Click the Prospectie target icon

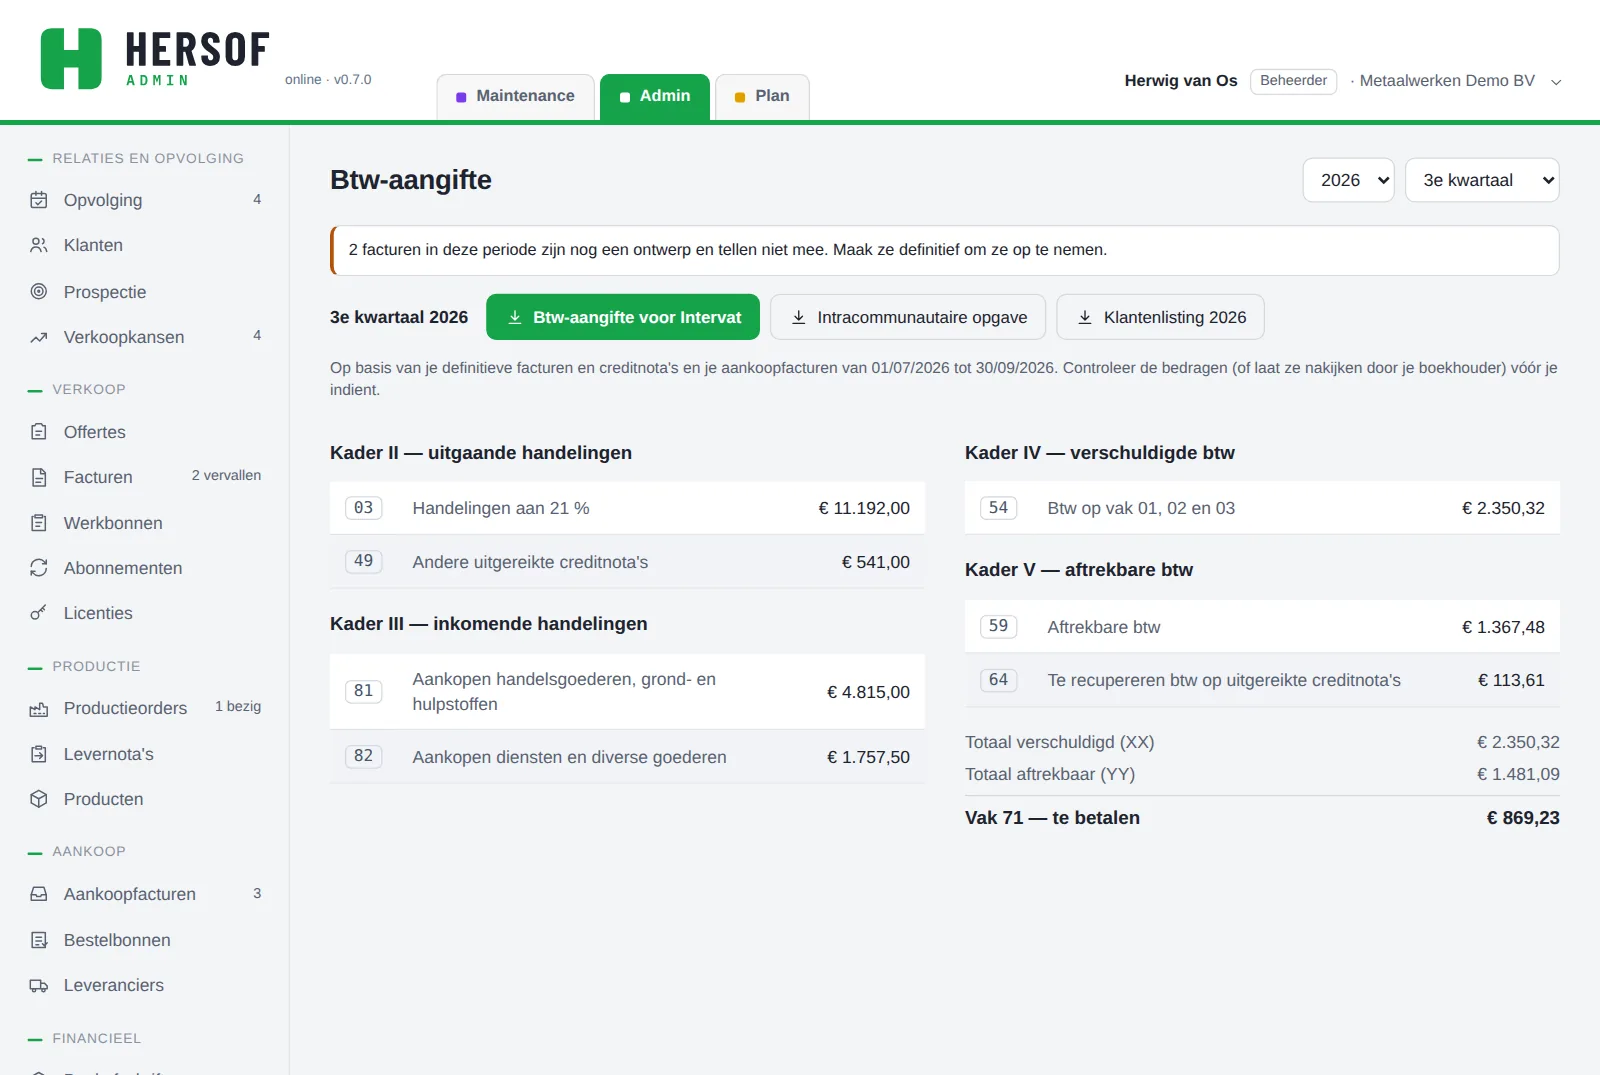39,292
